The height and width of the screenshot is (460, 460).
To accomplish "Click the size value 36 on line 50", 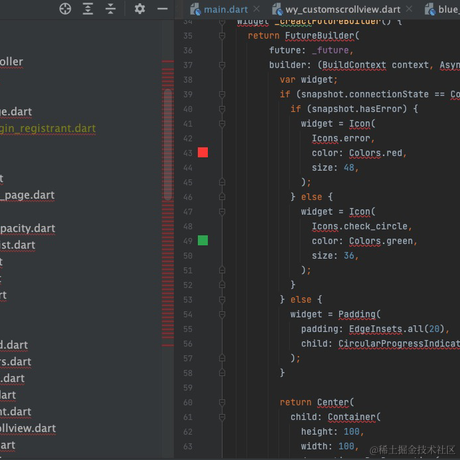I will coord(349,256).
